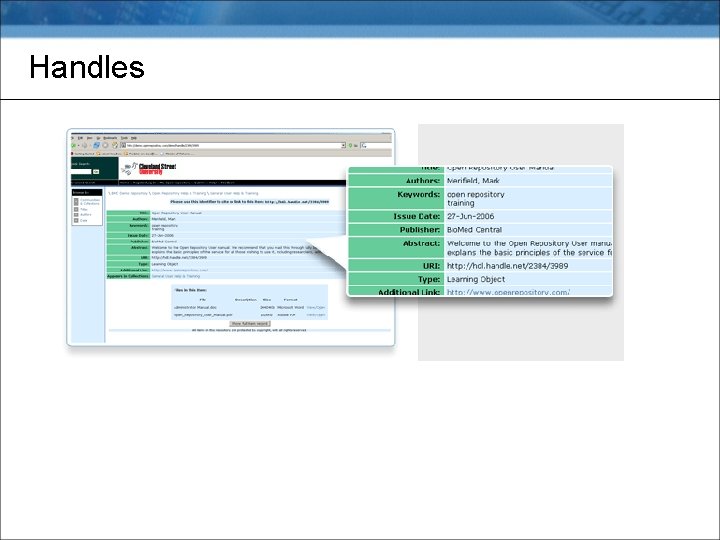Screen dimensions: 720x540
Task: Click the quick search Go button
Action: (96, 172)
